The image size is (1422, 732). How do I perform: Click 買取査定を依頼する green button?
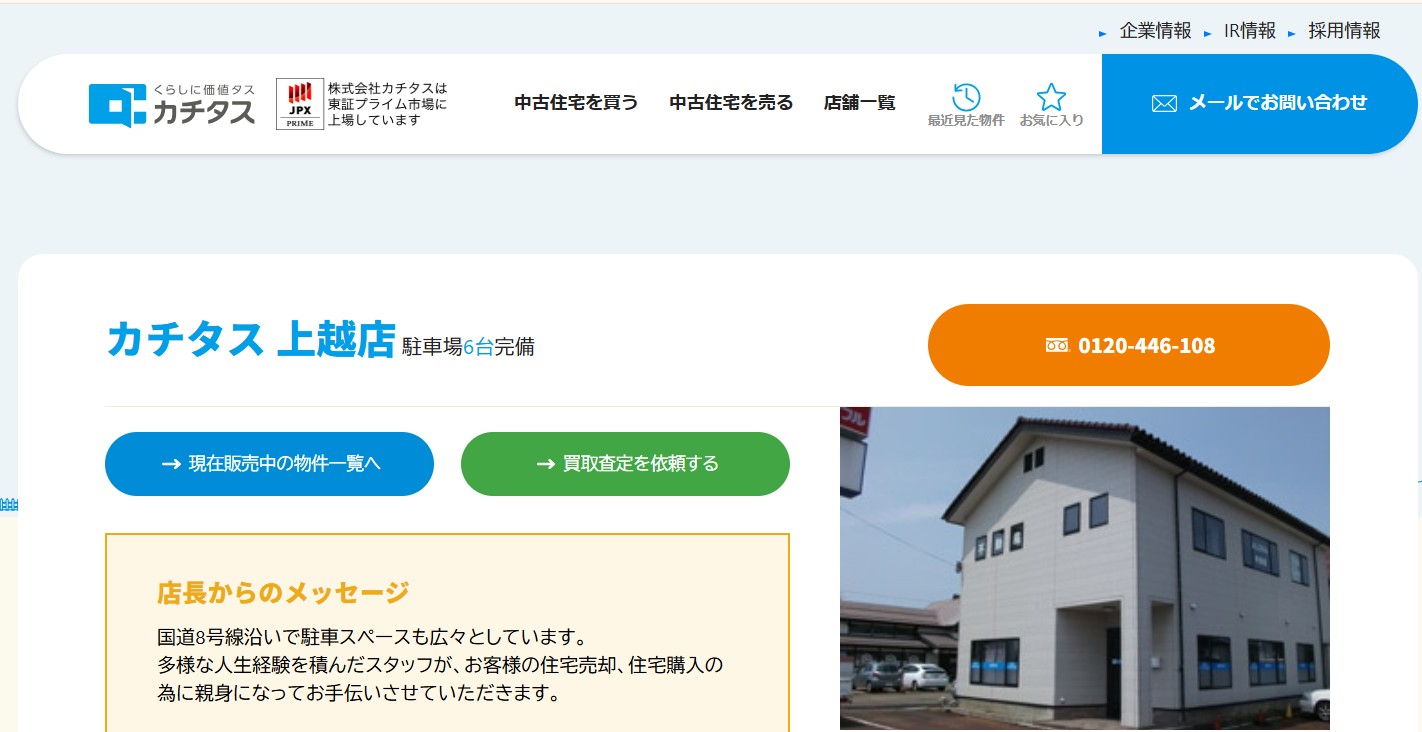625,464
